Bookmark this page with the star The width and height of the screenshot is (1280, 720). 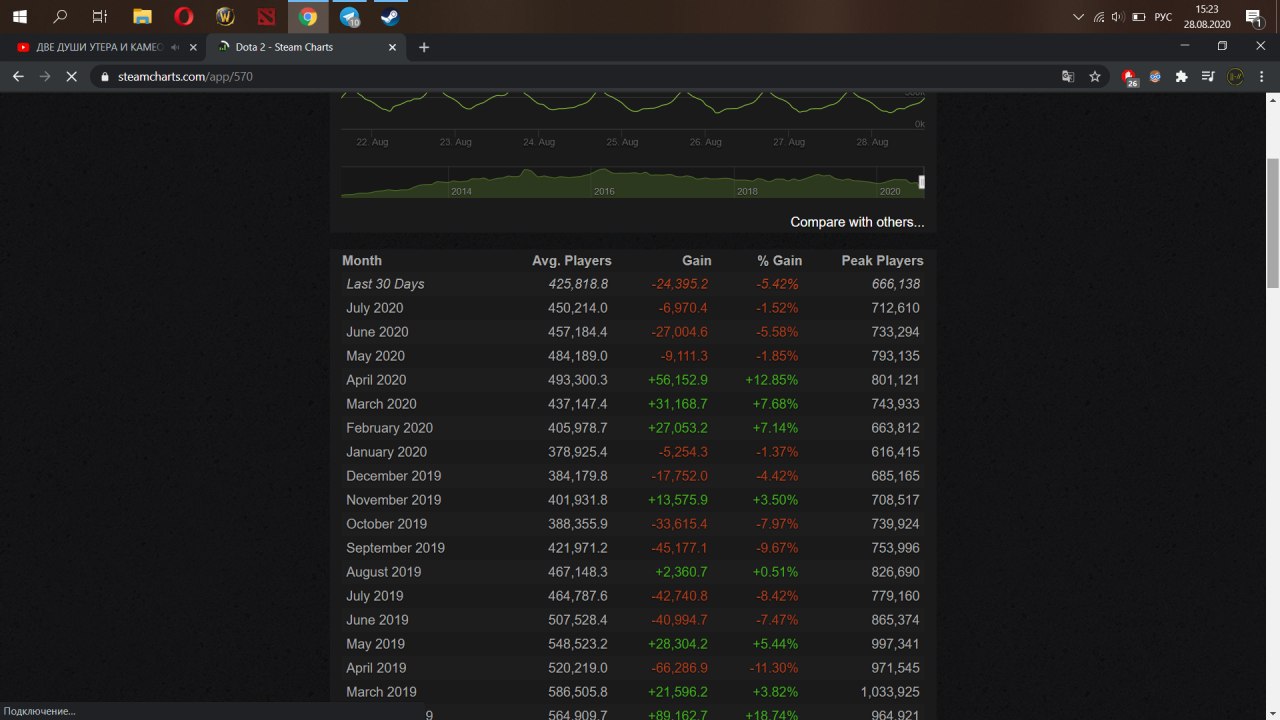pos(1095,76)
